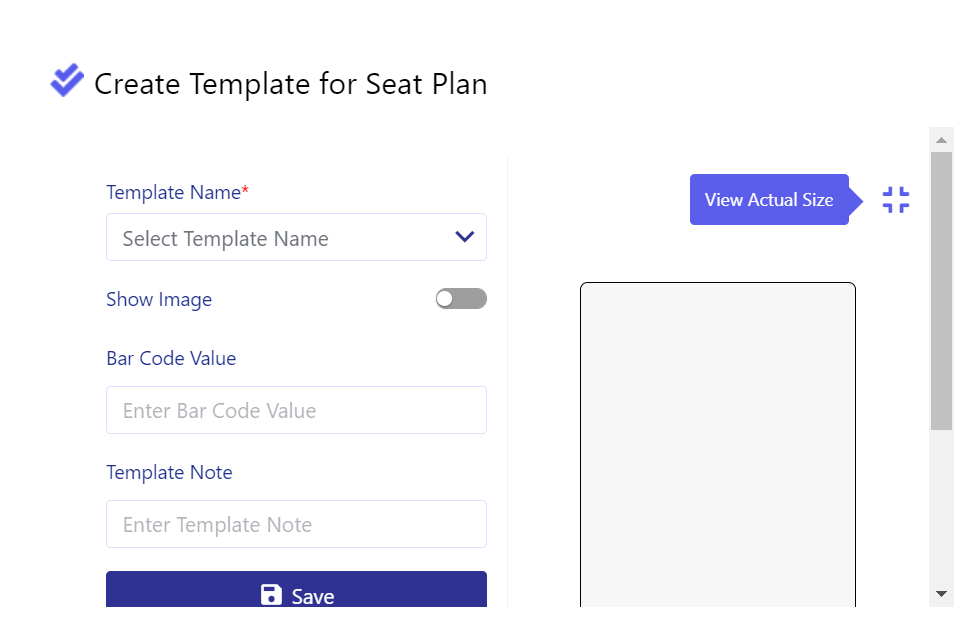
Task: Click the Template Name label
Action: [178, 192]
